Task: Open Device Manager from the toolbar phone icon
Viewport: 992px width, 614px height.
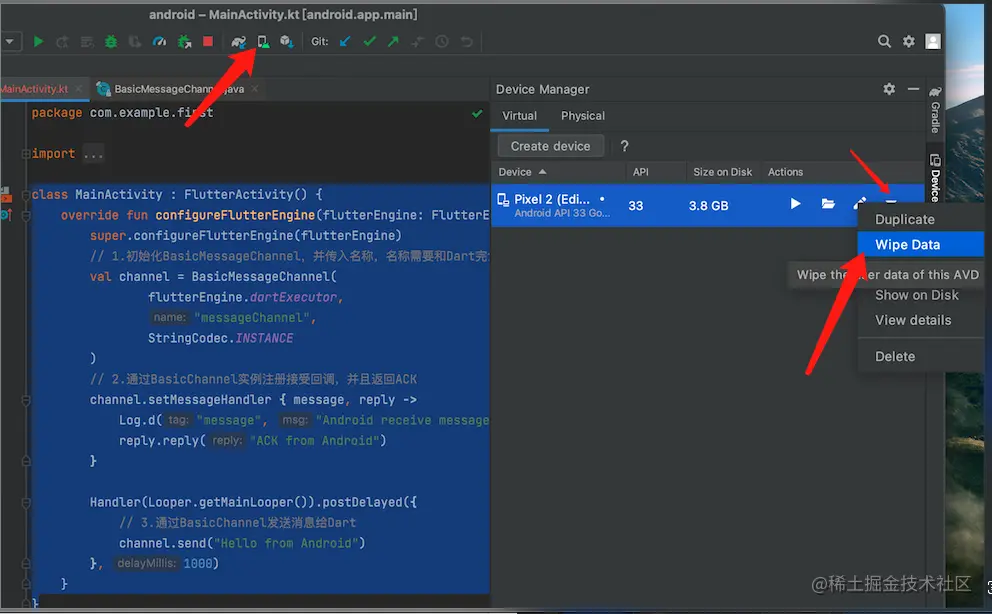Action: coord(263,42)
